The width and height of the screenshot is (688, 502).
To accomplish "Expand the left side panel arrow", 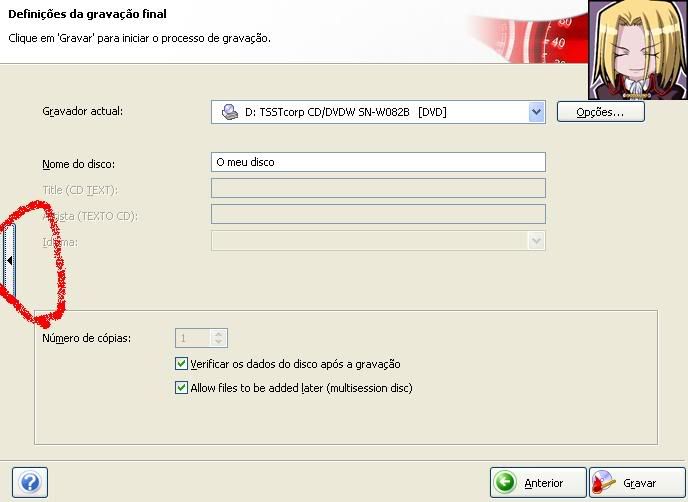I will [x=9, y=260].
